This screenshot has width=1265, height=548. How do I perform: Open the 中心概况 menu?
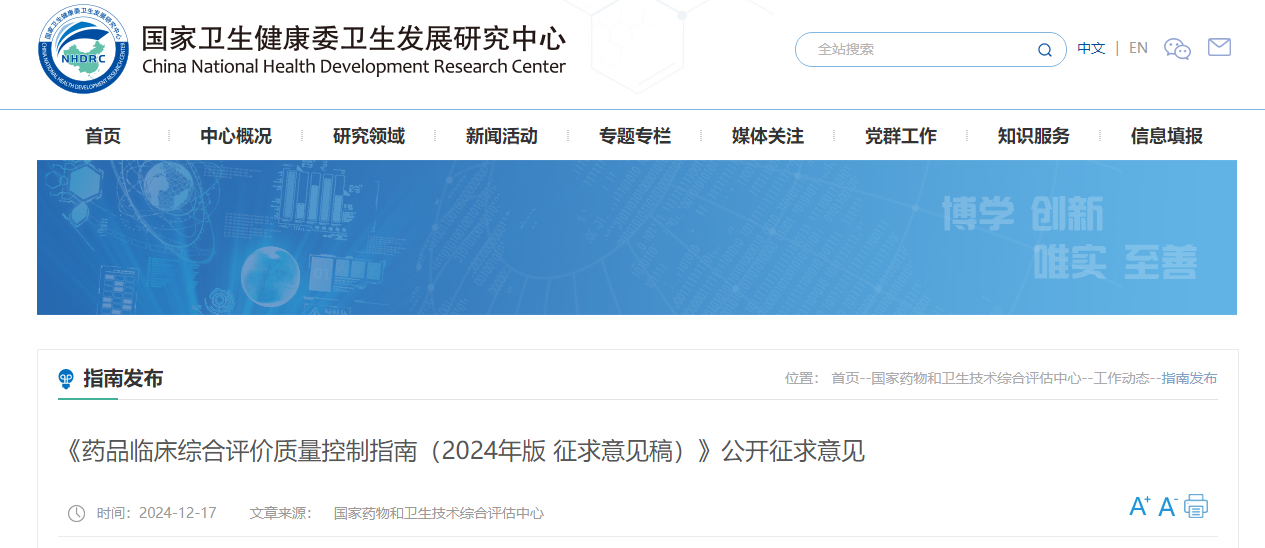point(236,136)
